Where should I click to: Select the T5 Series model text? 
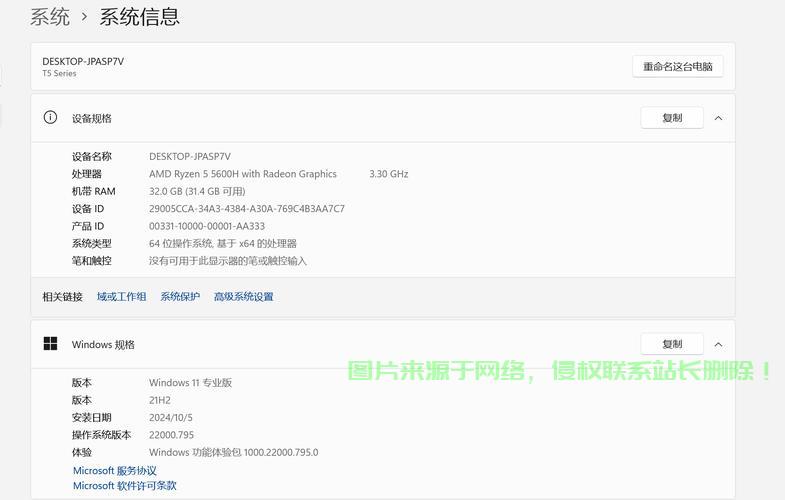coord(59,74)
